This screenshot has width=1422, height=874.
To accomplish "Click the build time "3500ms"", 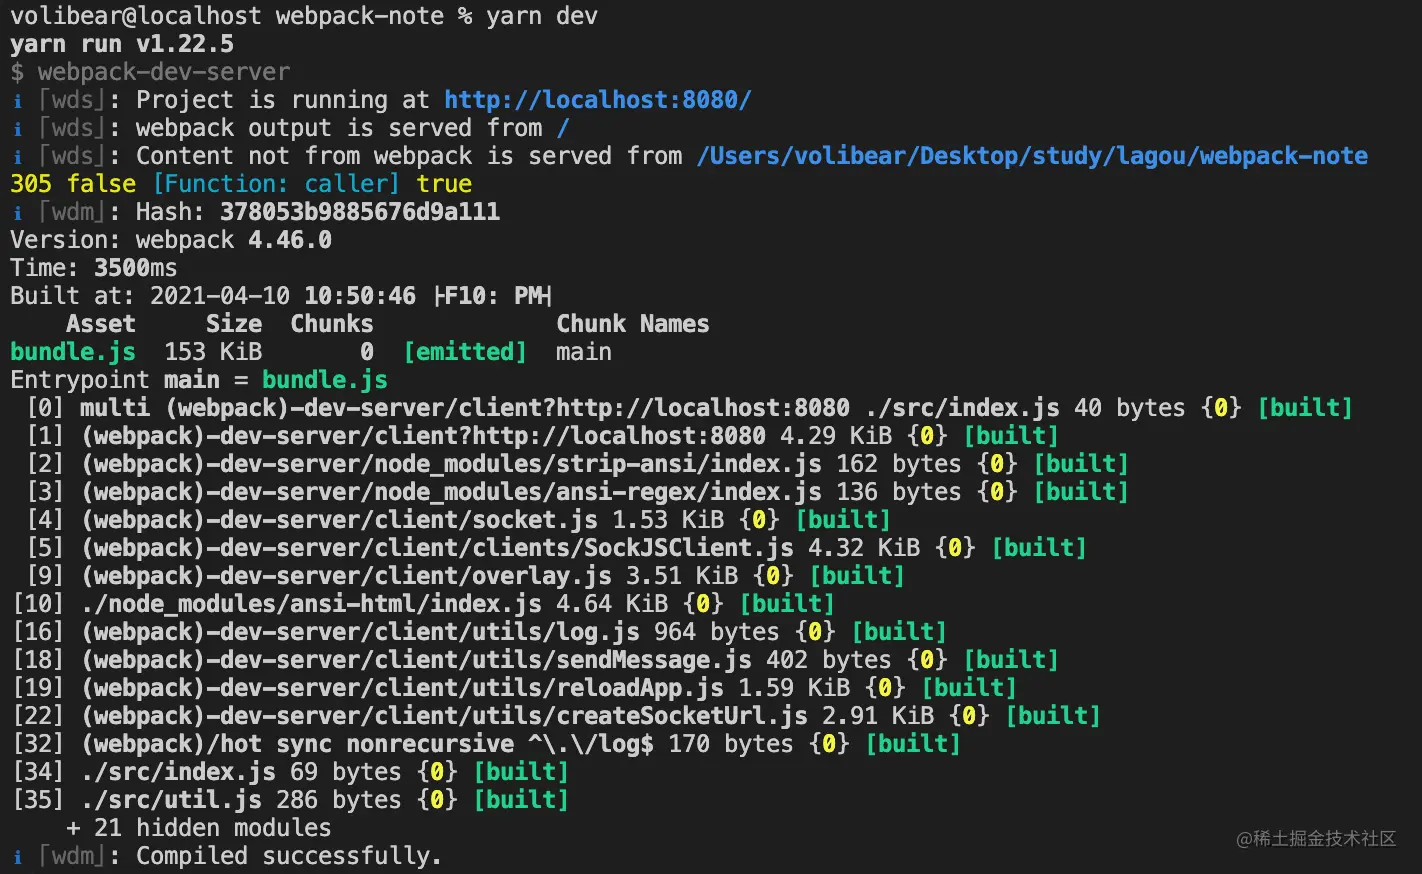I will [x=136, y=268].
